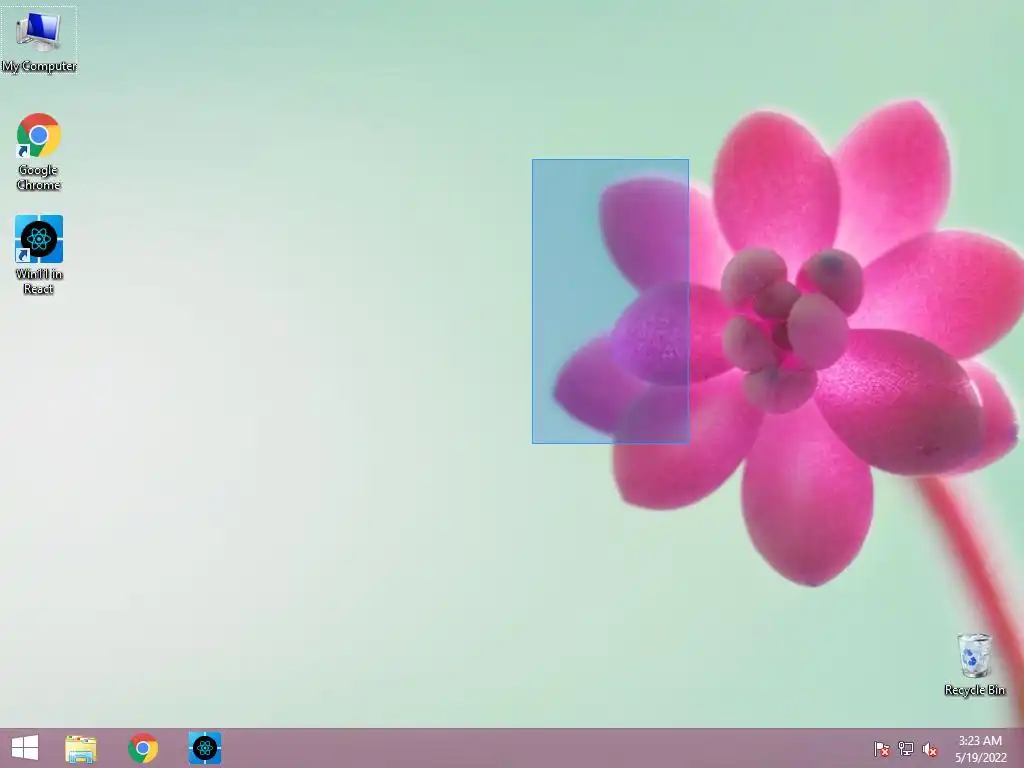
Task: Select the Recycle Bin desktop icon
Action: point(974,664)
